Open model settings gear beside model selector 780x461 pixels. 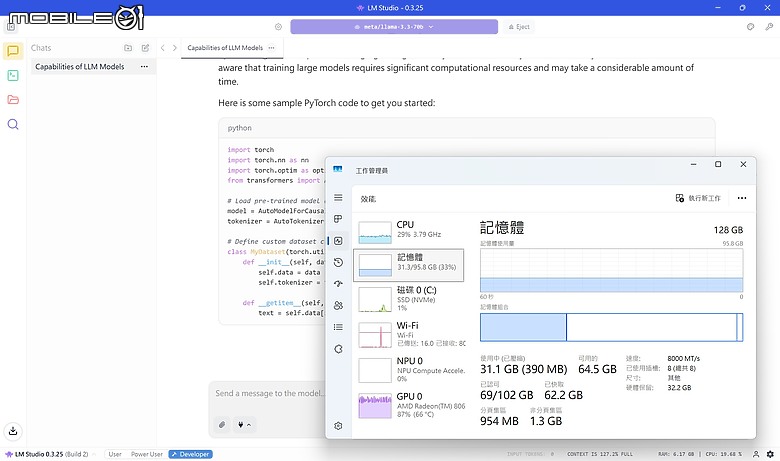coord(278,27)
